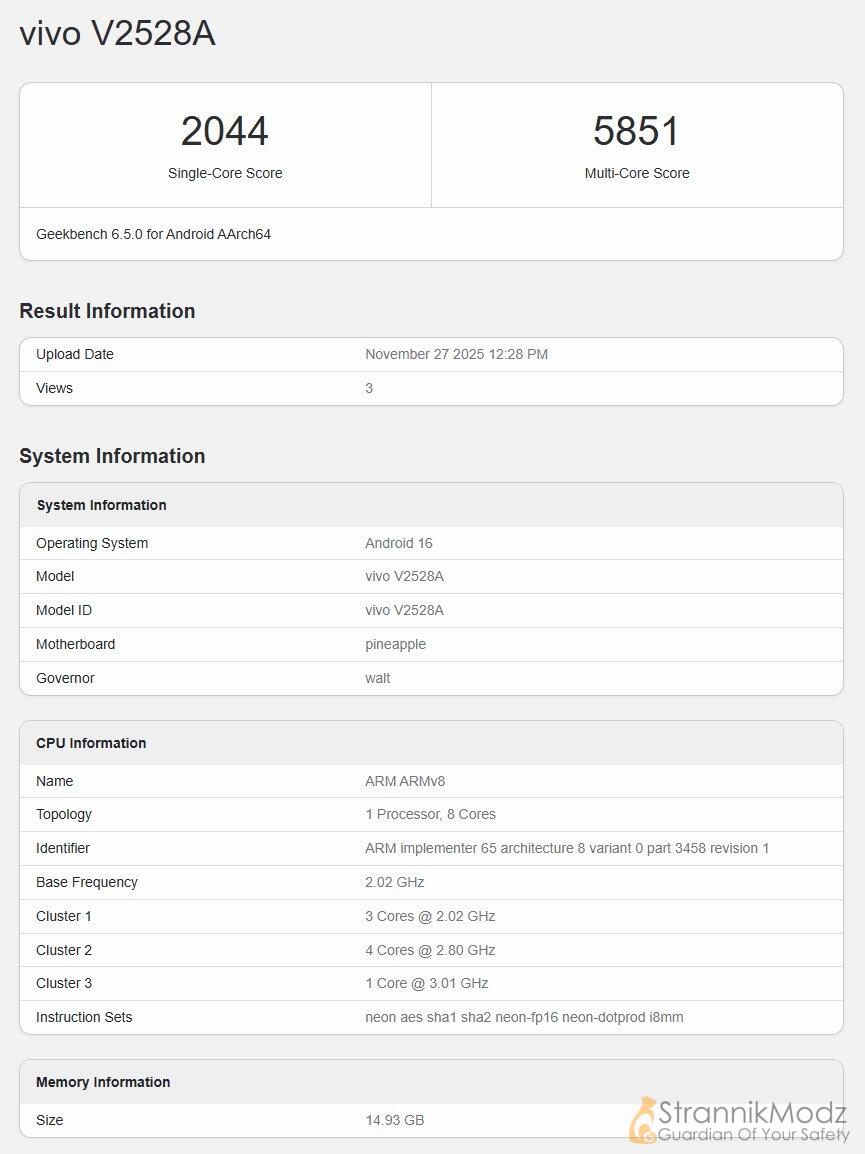Click the Multi-Core Score label
865x1154 pixels.
tap(636, 173)
